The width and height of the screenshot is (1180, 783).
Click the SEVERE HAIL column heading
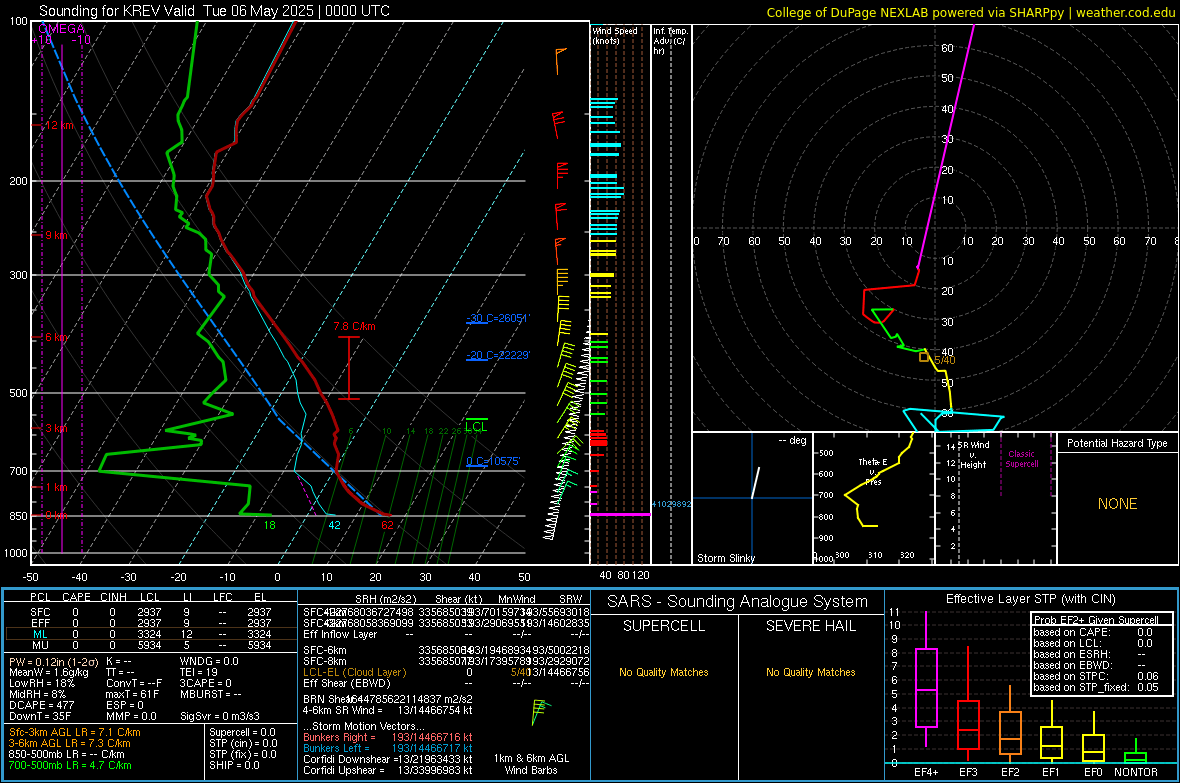point(810,626)
